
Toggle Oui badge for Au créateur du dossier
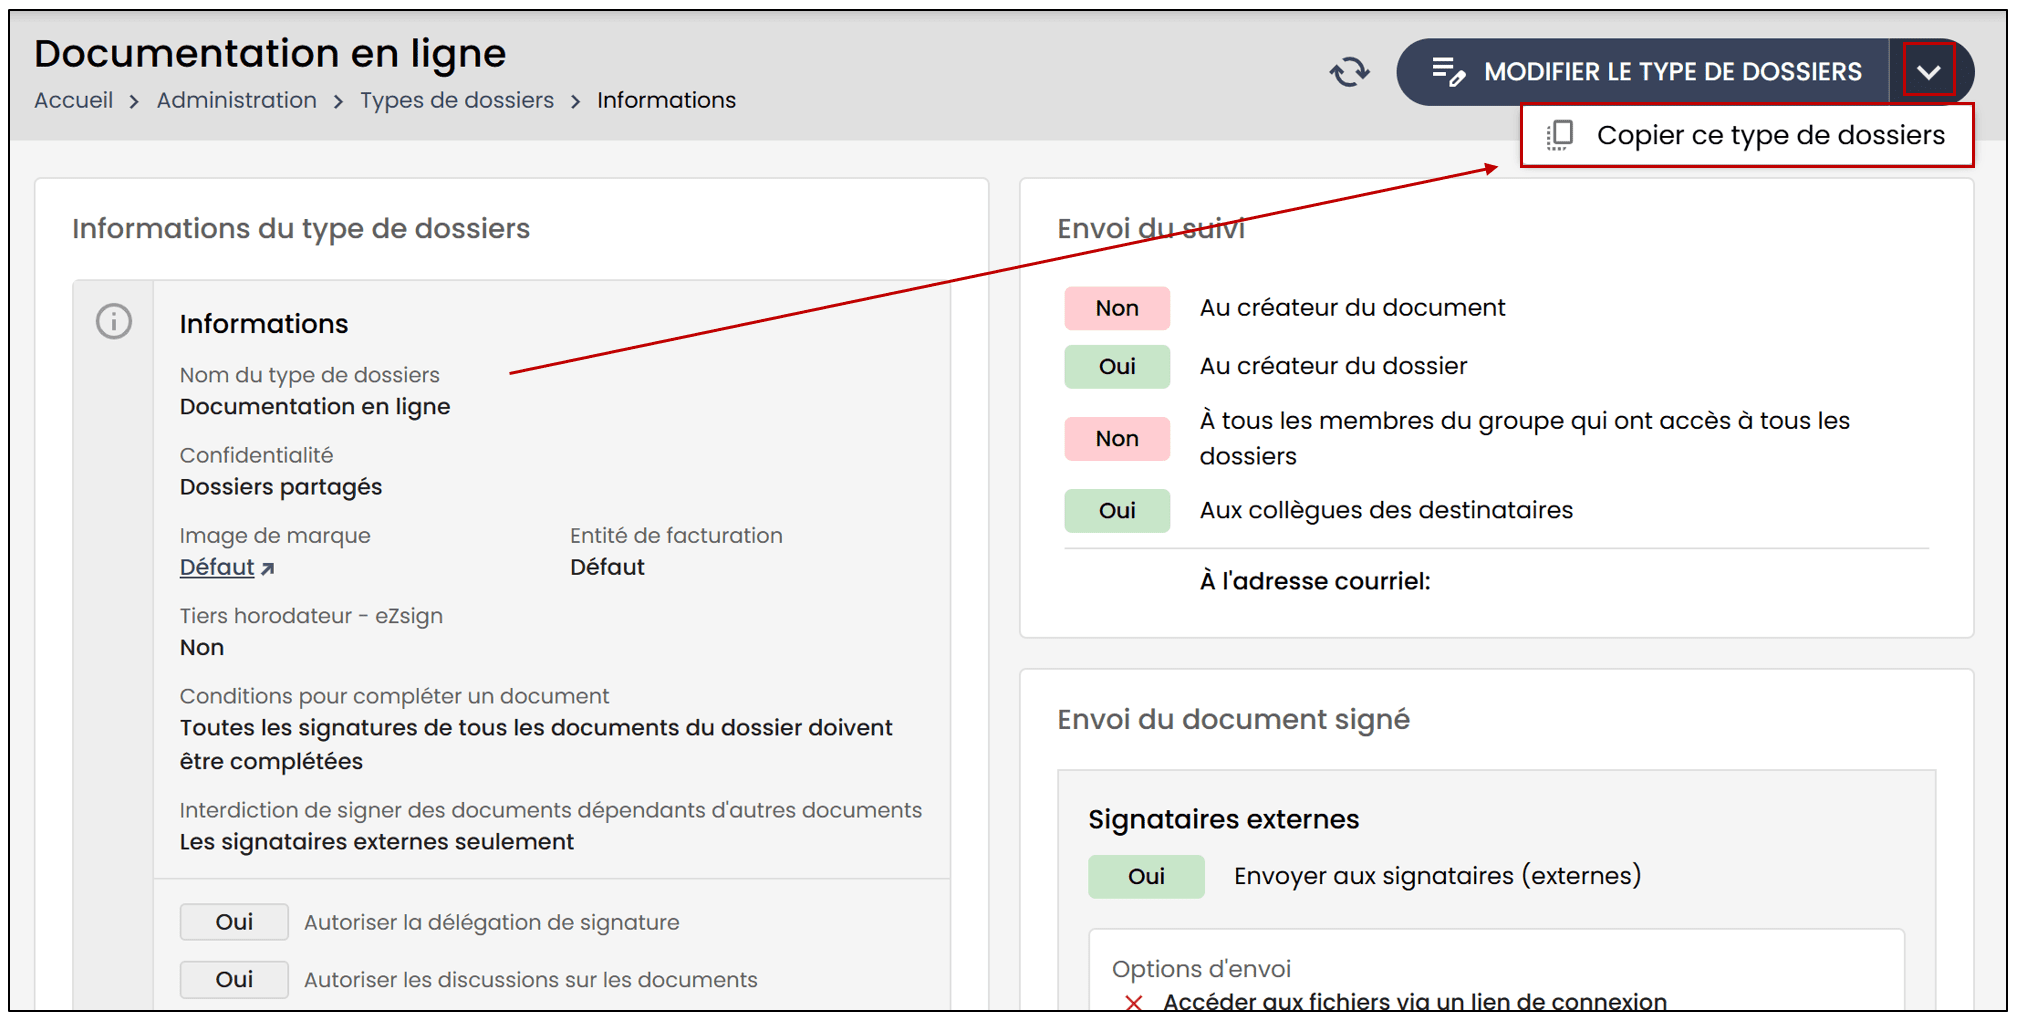1116,366
